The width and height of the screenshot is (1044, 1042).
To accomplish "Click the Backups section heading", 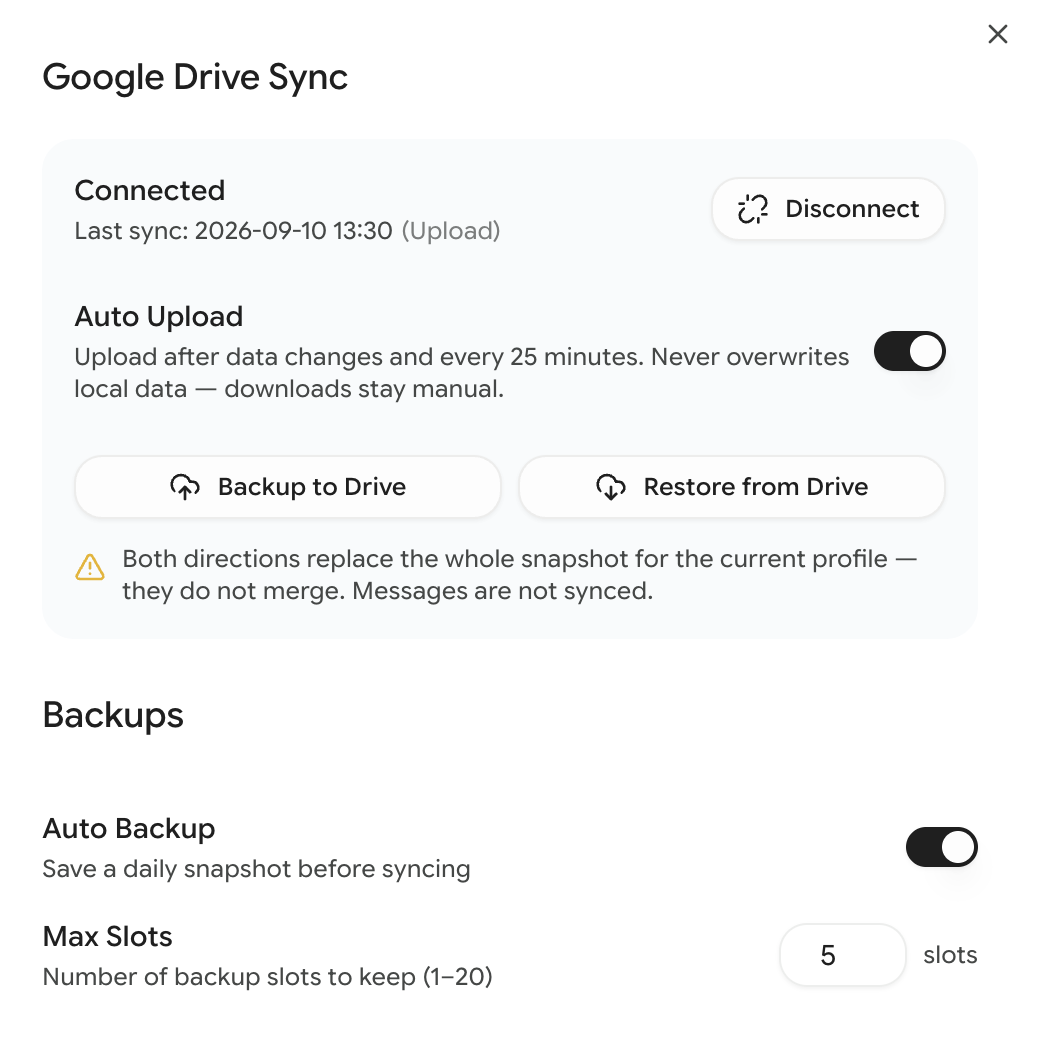I will coord(113,716).
